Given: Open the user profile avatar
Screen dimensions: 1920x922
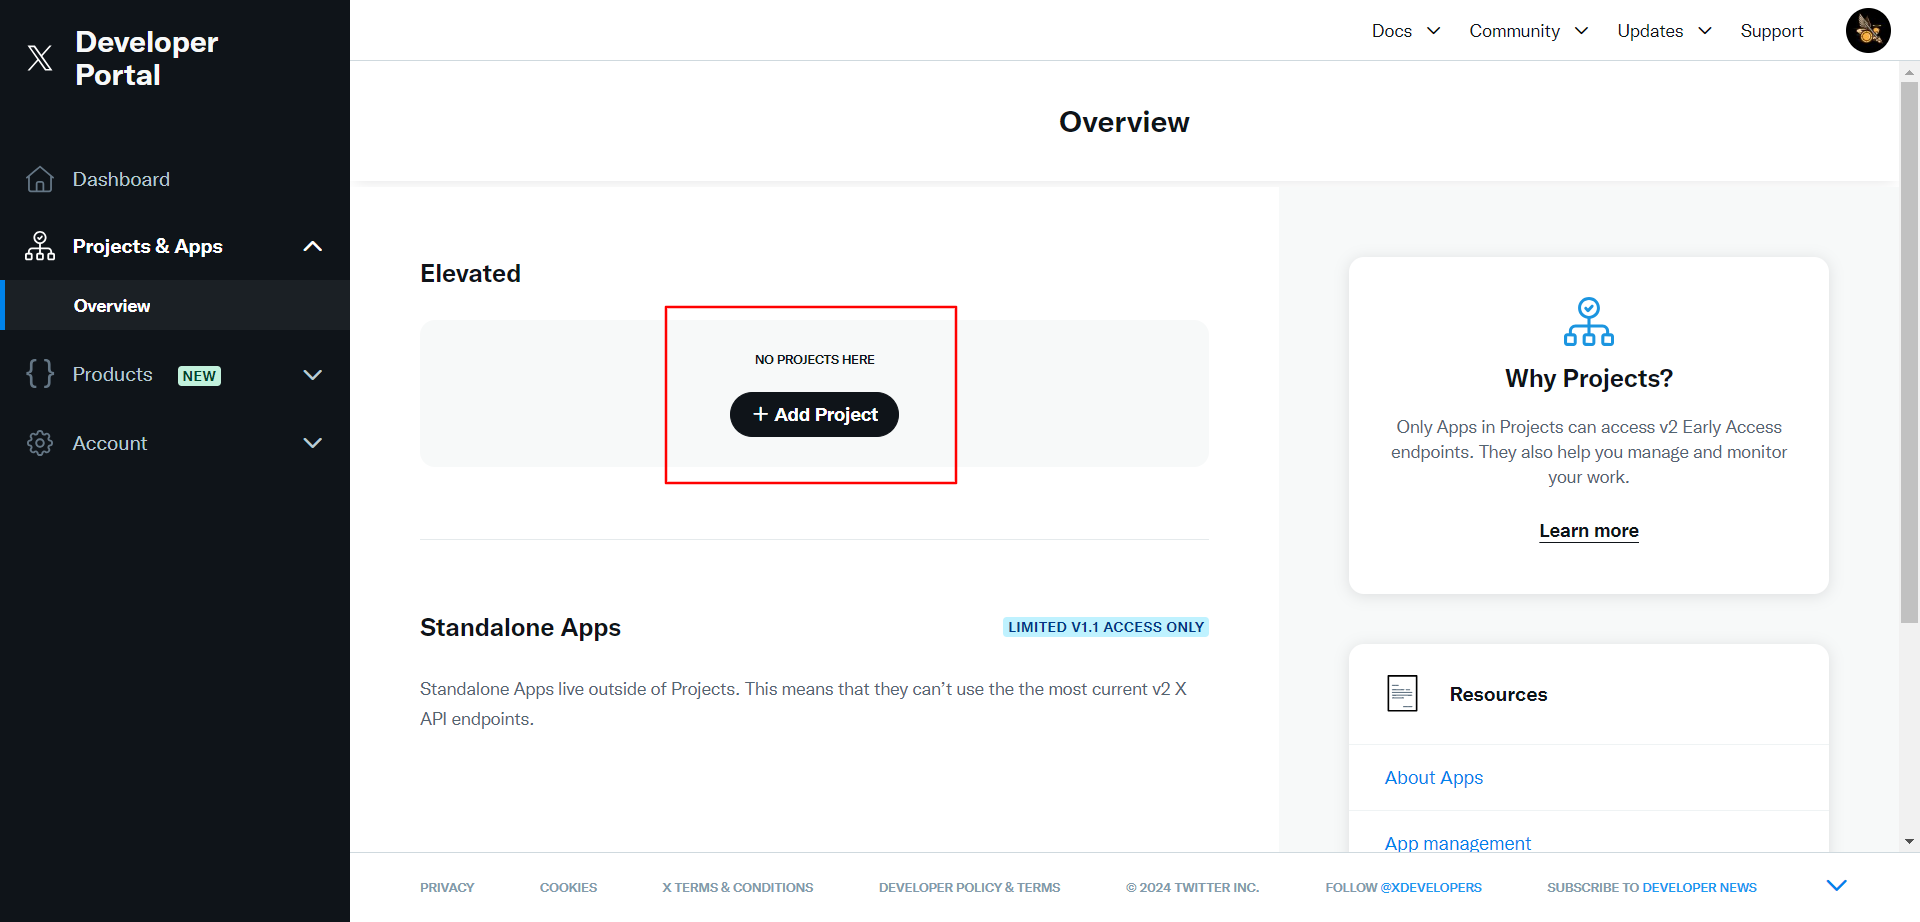Looking at the screenshot, I should pyautogui.click(x=1867, y=31).
